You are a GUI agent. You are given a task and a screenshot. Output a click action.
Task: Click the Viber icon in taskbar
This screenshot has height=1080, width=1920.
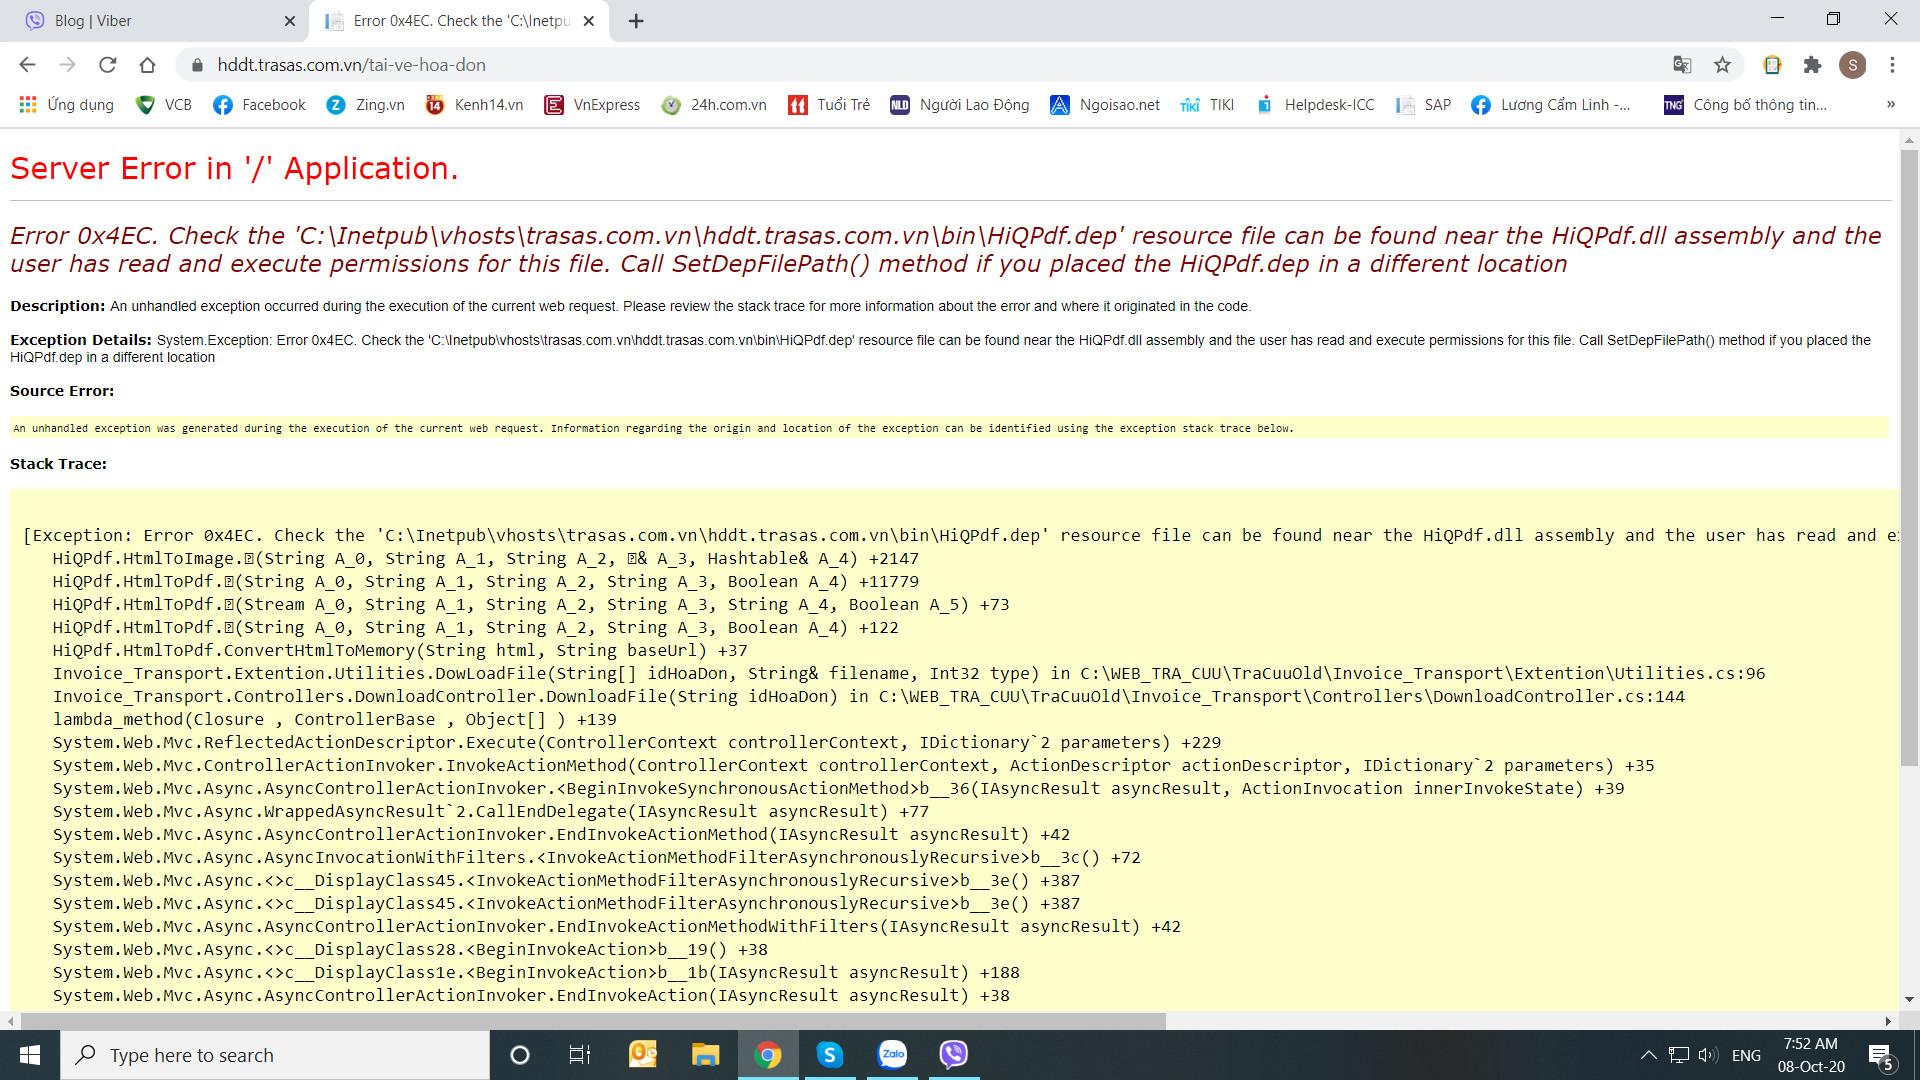point(953,1054)
